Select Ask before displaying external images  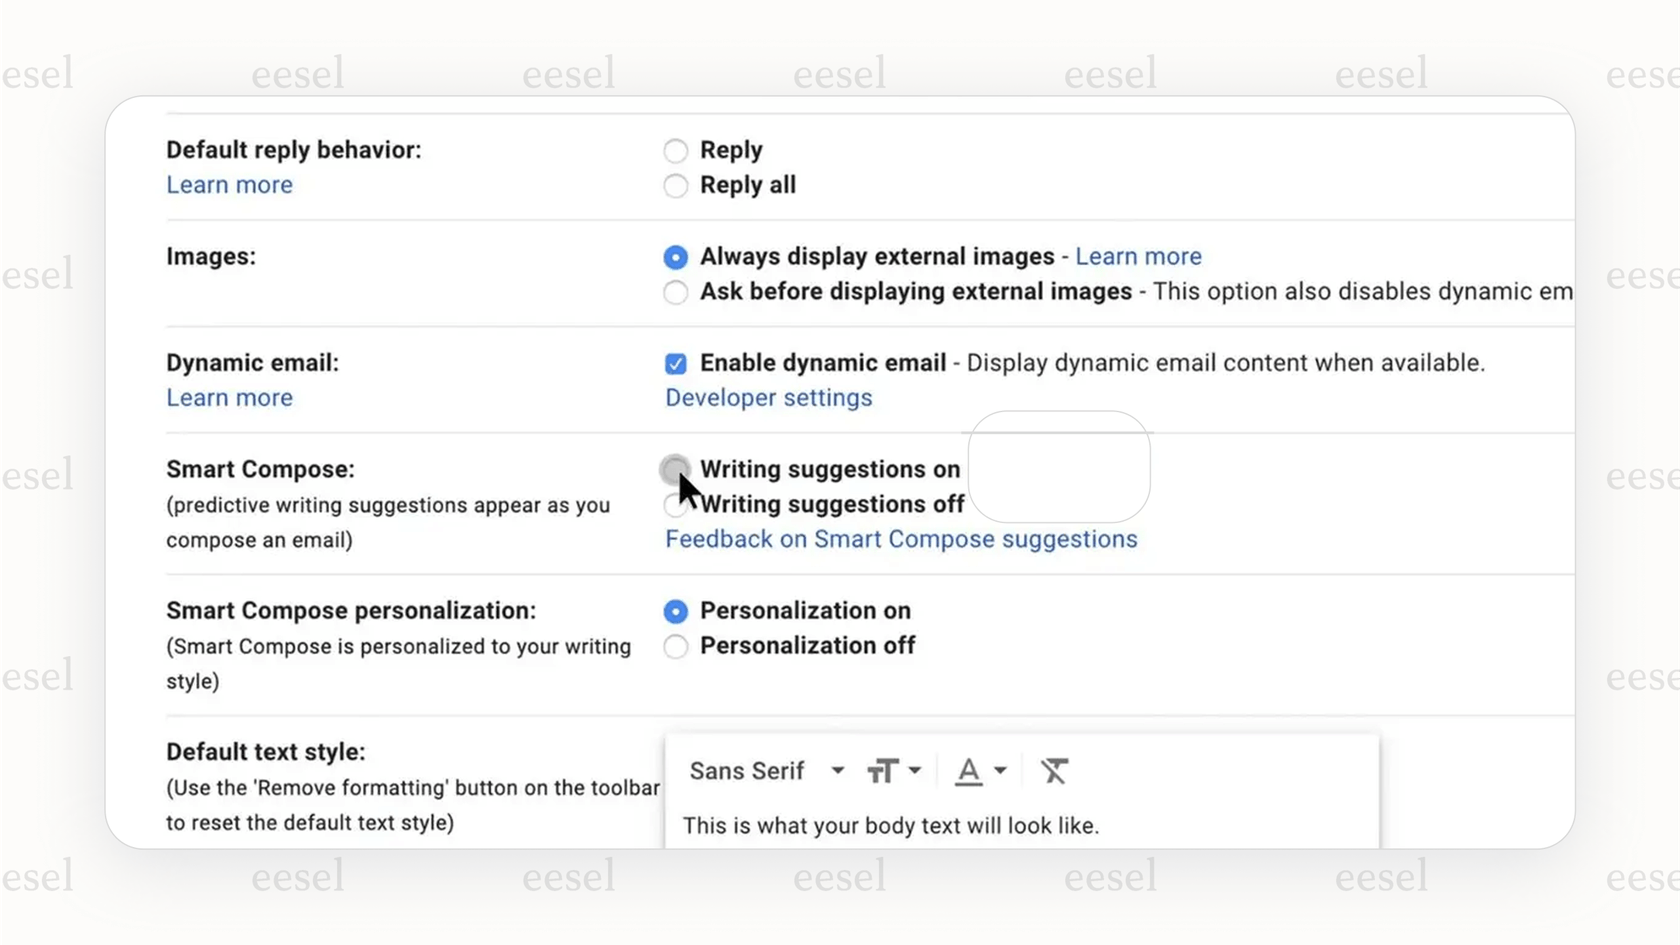coord(676,292)
